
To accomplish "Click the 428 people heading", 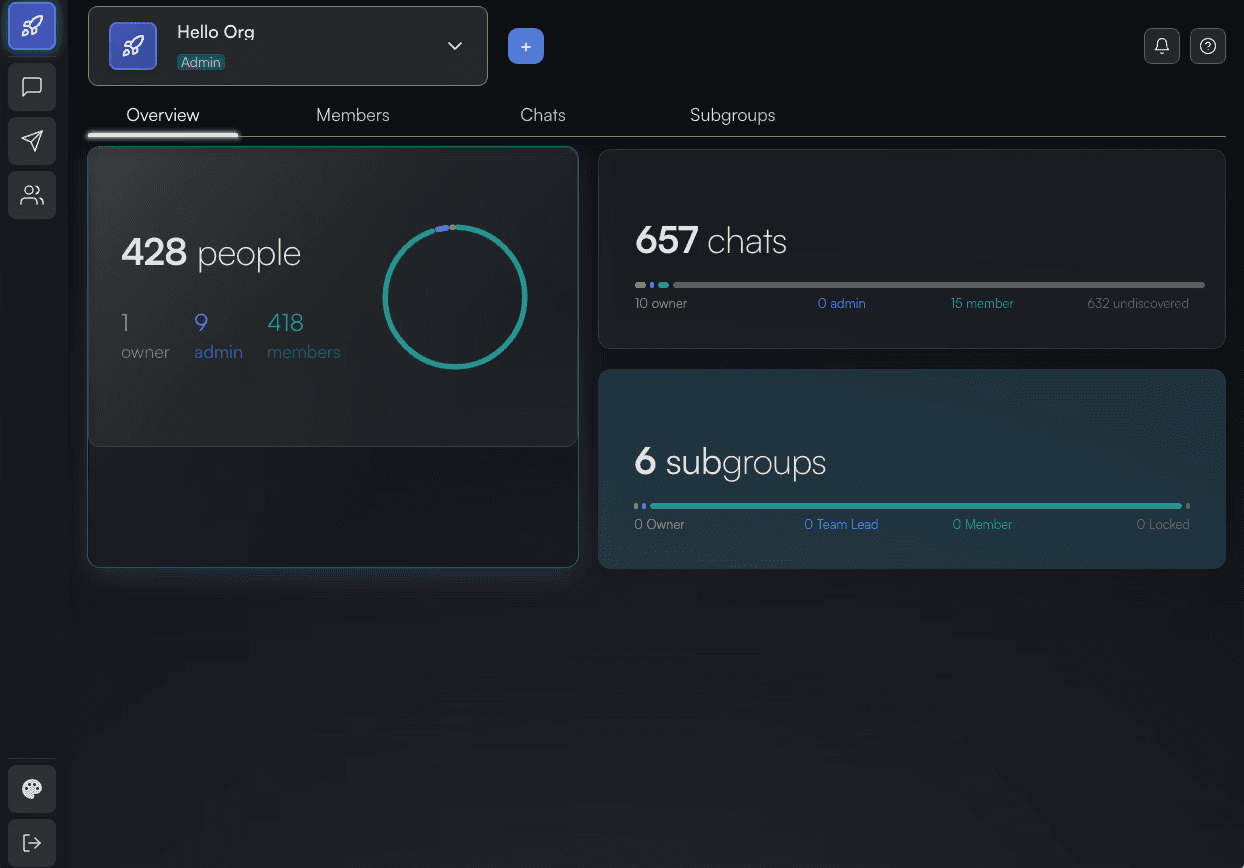I will [x=211, y=253].
